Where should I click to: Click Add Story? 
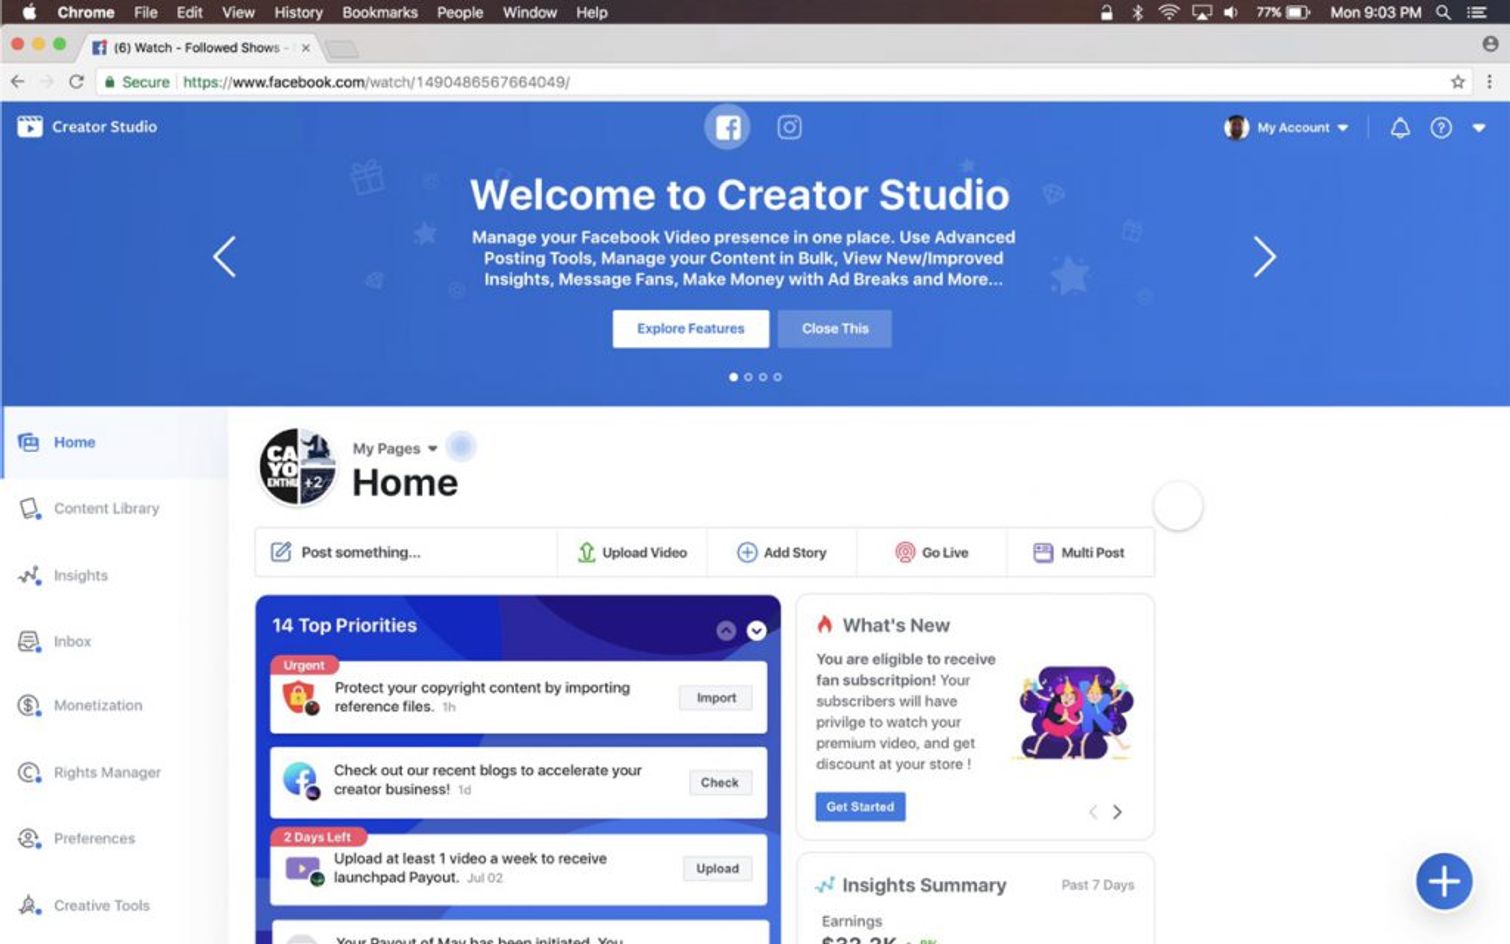(x=782, y=552)
